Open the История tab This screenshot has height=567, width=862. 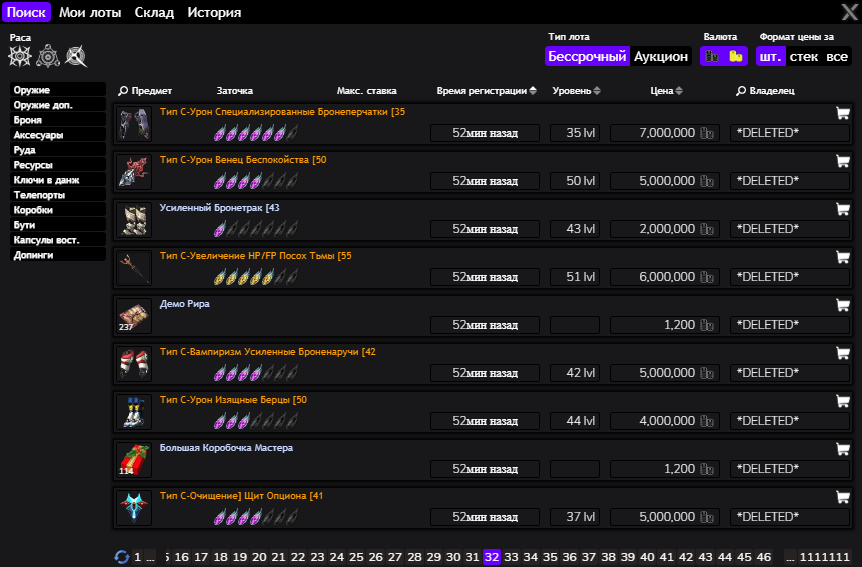214,12
